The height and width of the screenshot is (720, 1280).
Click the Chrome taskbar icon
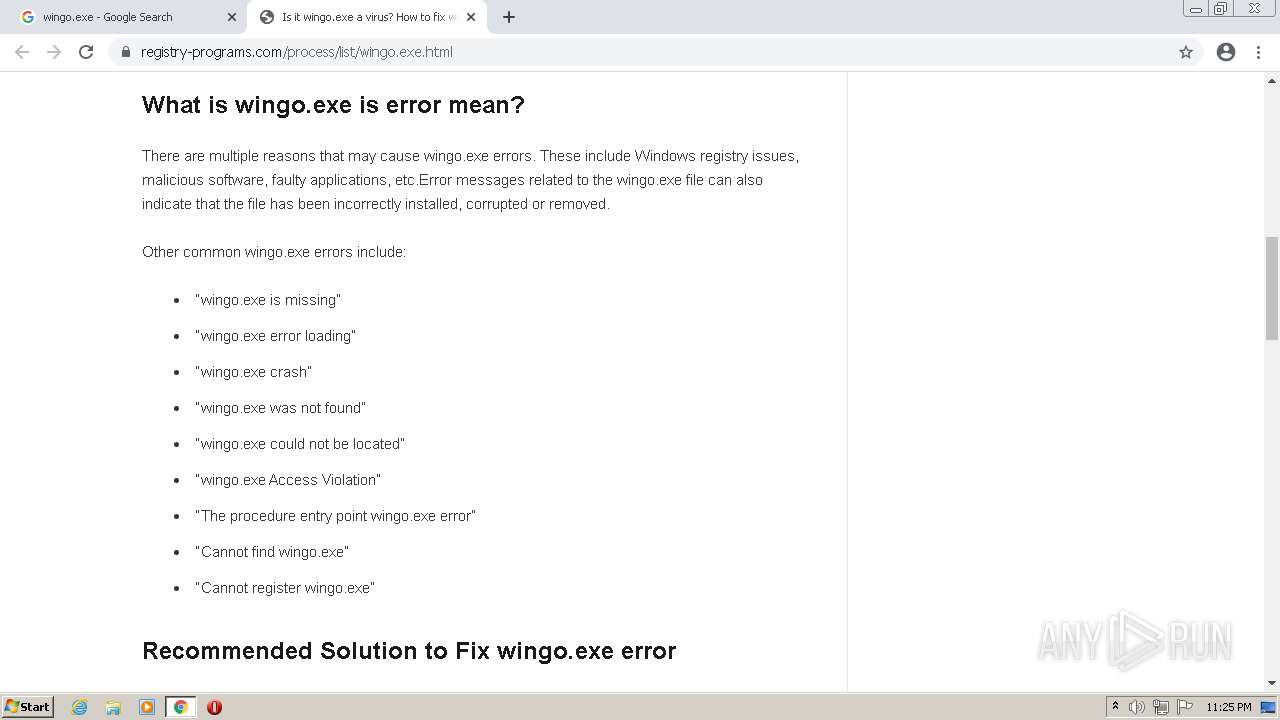(x=181, y=707)
